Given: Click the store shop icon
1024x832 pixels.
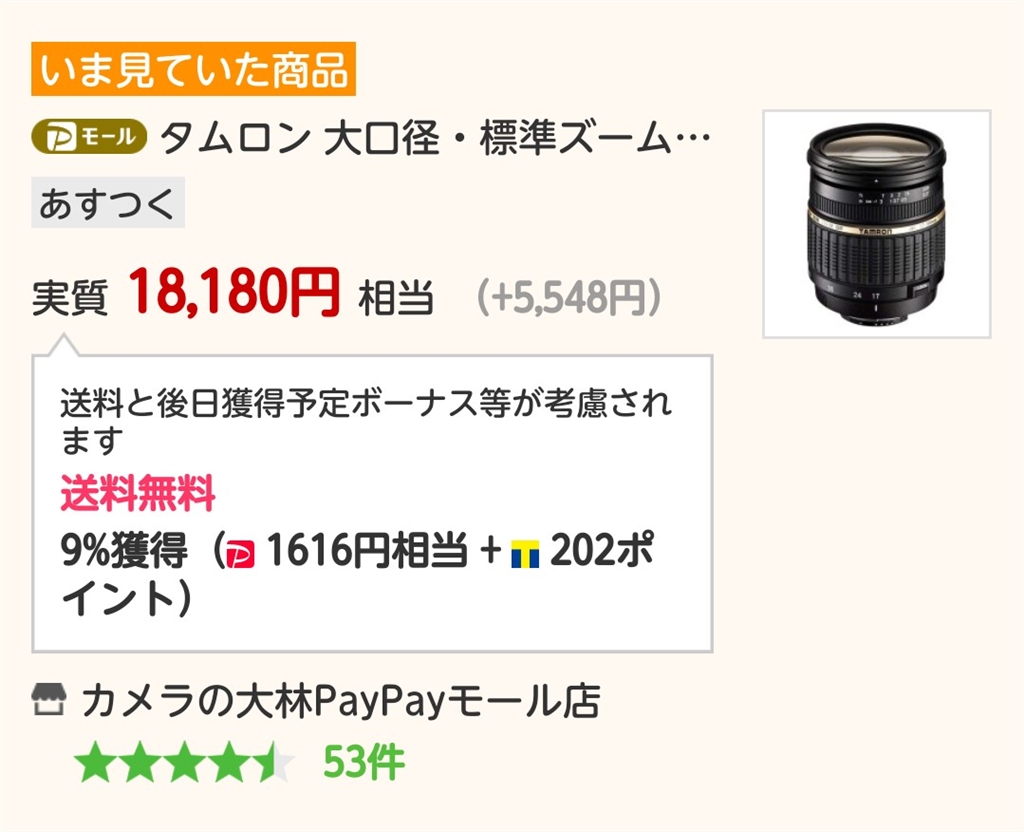Looking at the screenshot, I should coord(49,700).
